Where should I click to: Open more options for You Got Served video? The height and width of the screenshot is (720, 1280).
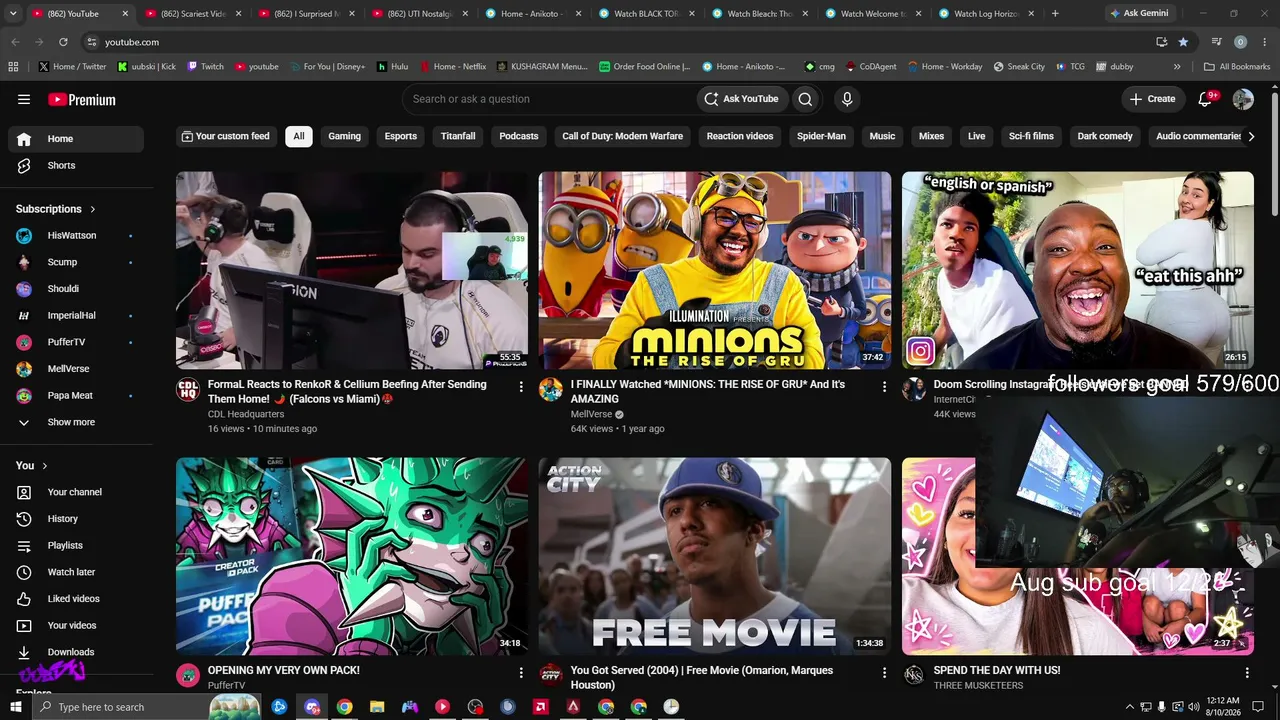point(884,672)
